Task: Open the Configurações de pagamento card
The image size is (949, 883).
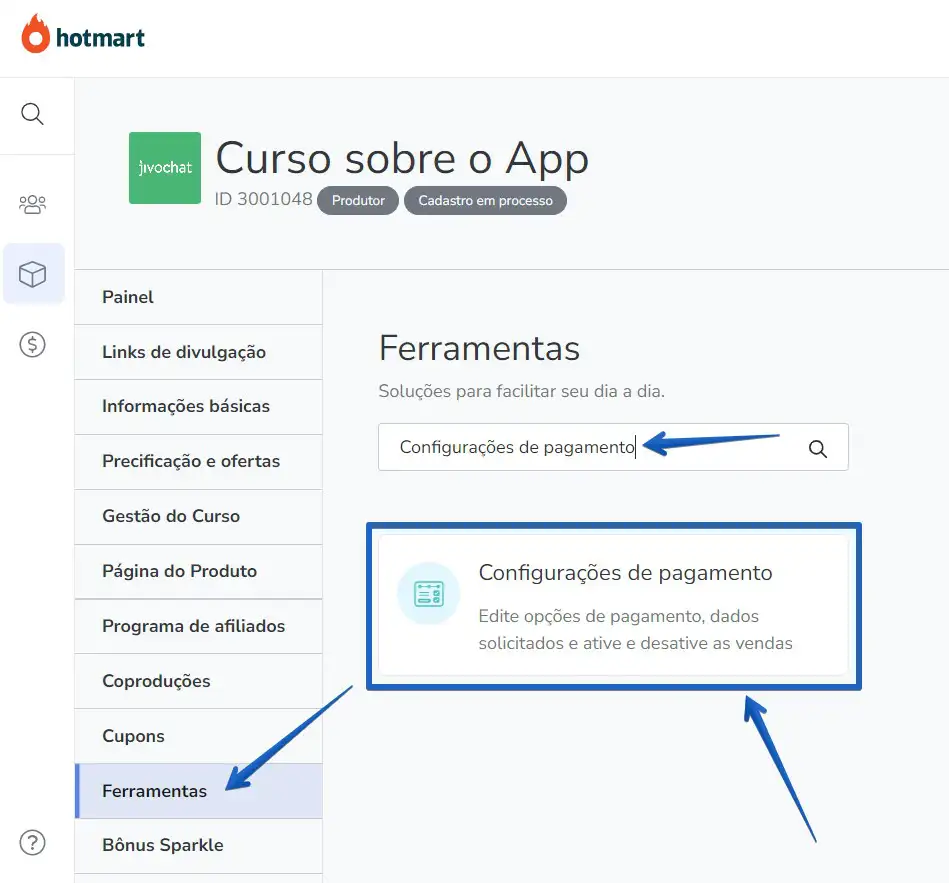Action: click(x=613, y=605)
